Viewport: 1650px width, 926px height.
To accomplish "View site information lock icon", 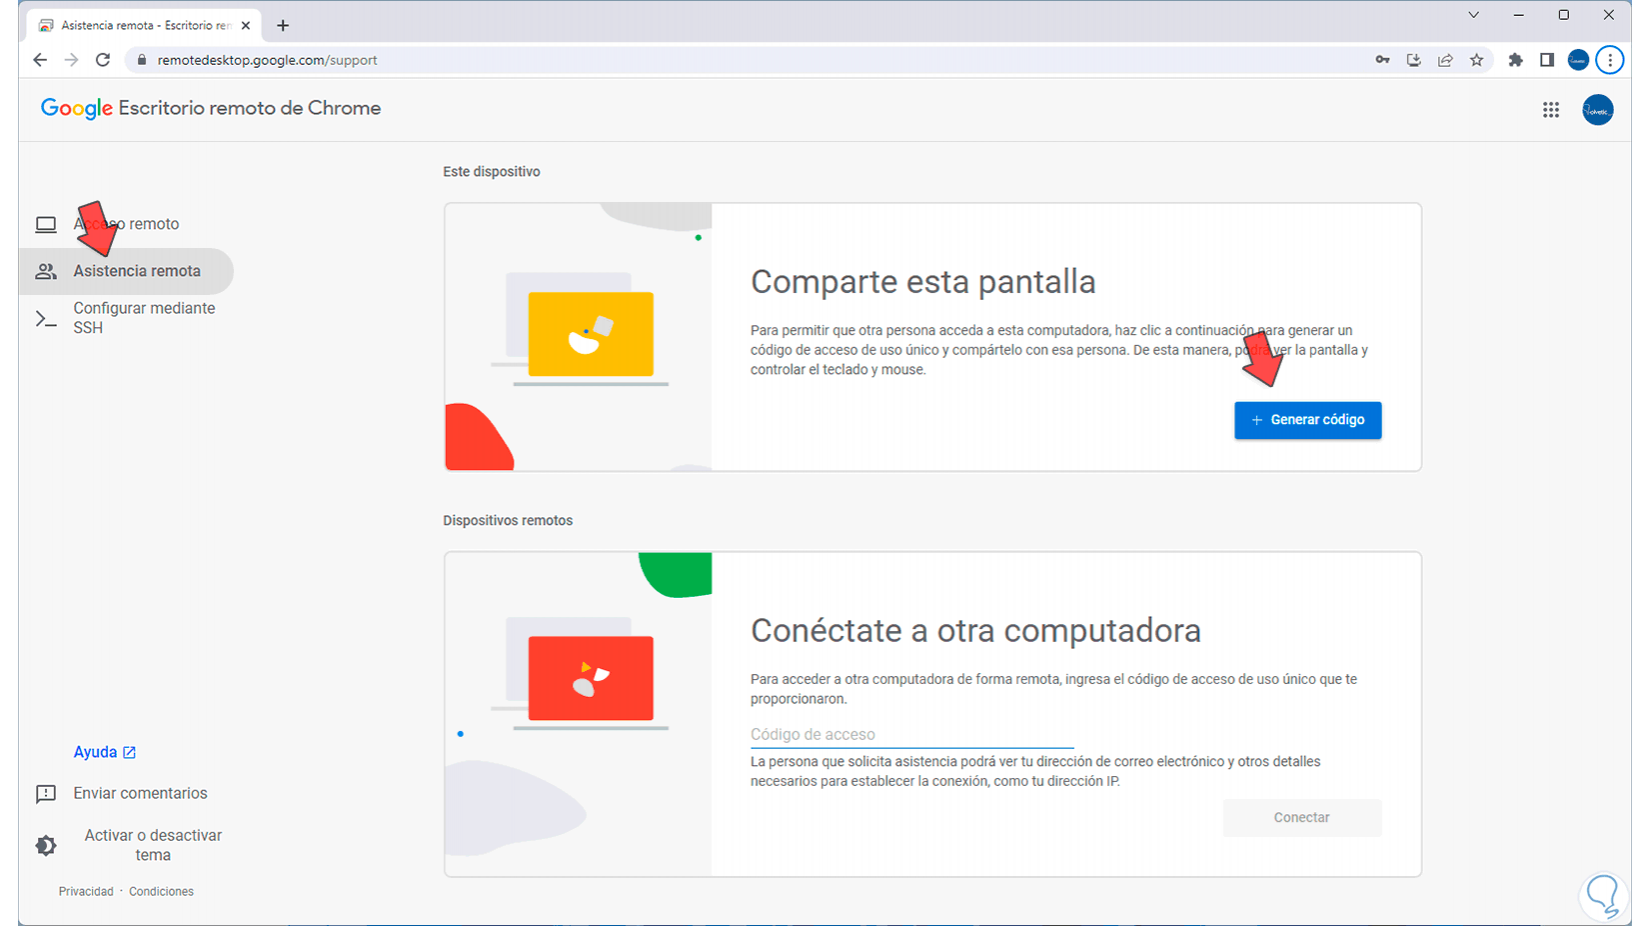I will coord(141,60).
